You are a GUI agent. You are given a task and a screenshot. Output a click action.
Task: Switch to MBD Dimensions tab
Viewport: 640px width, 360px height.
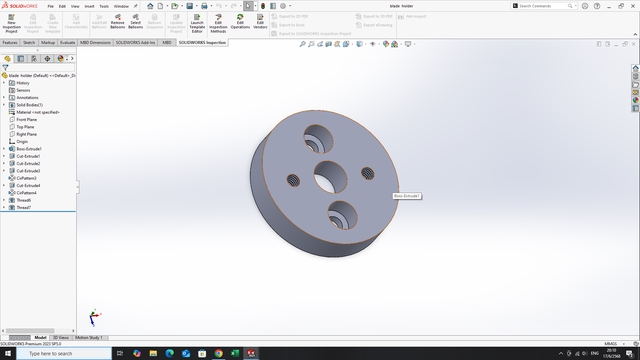pos(95,42)
